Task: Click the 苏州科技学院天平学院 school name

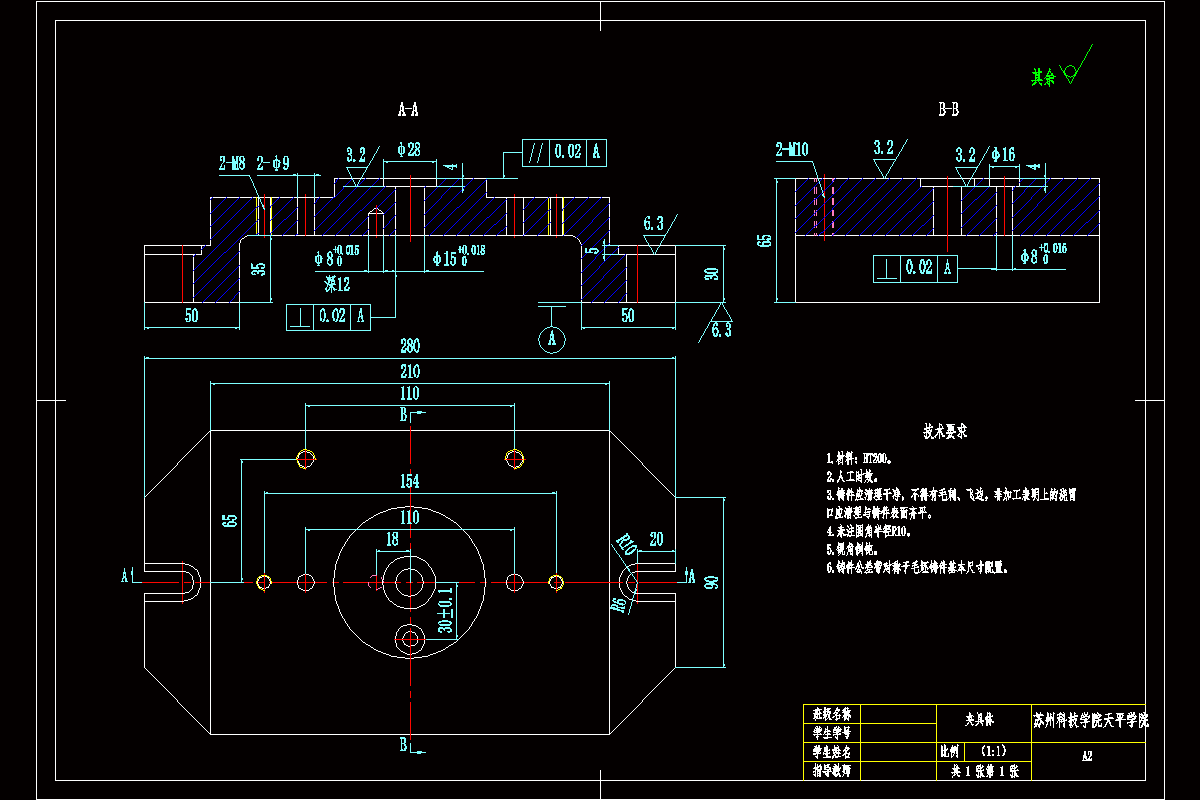Action: (1091, 719)
